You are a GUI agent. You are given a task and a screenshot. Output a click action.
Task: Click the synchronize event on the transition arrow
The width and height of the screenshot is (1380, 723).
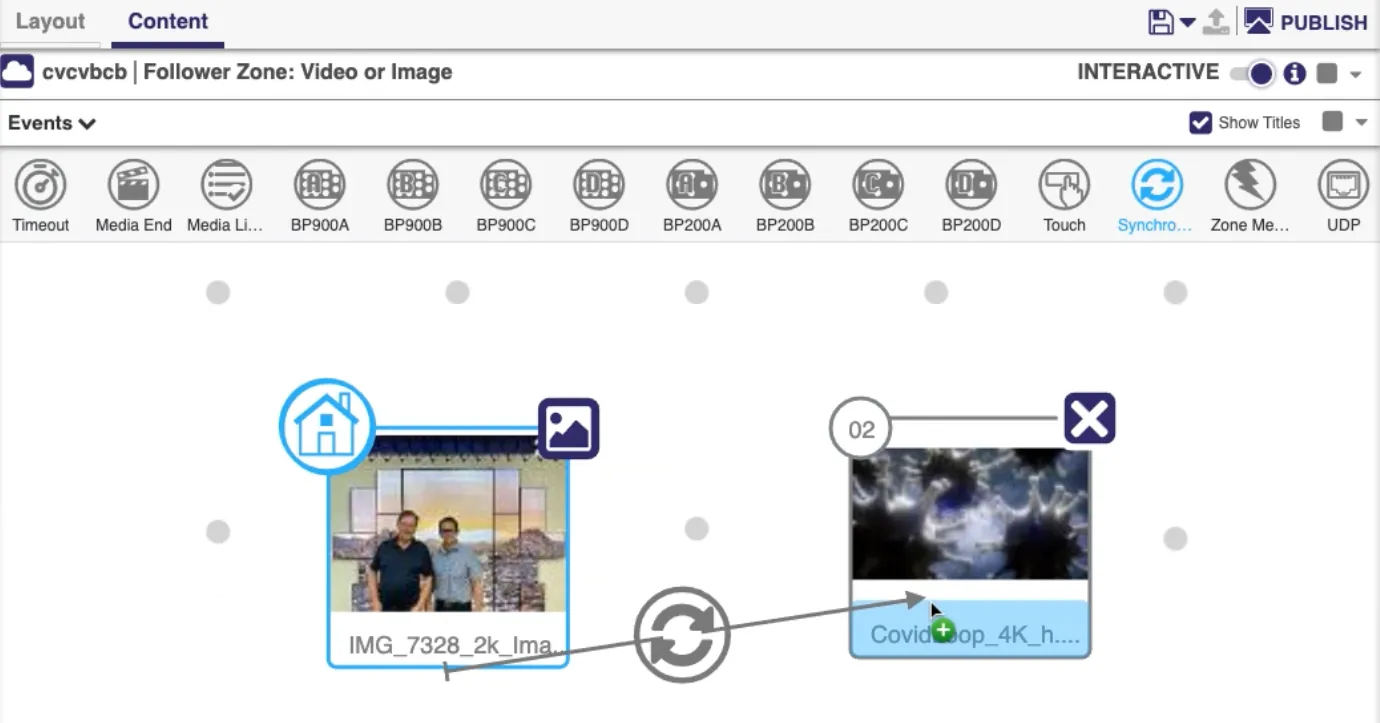pos(682,635)
